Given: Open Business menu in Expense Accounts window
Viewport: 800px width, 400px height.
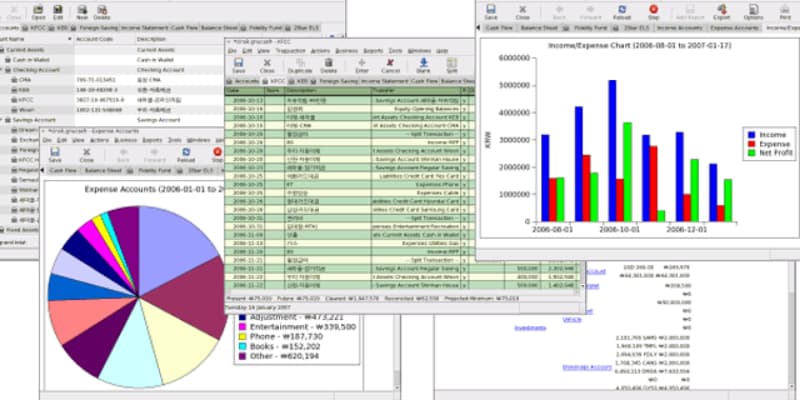Looking at the screenshot, I should [x=126, y=140].
